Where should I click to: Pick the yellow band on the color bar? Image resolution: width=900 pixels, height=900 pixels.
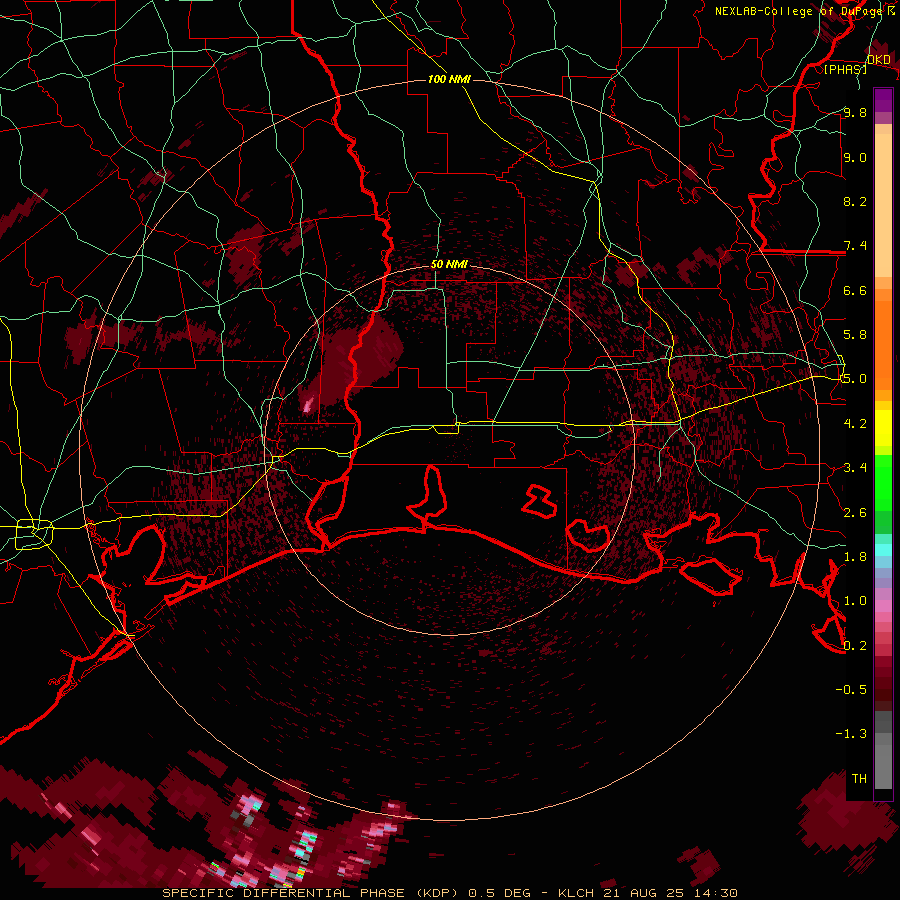coord(883,428)
